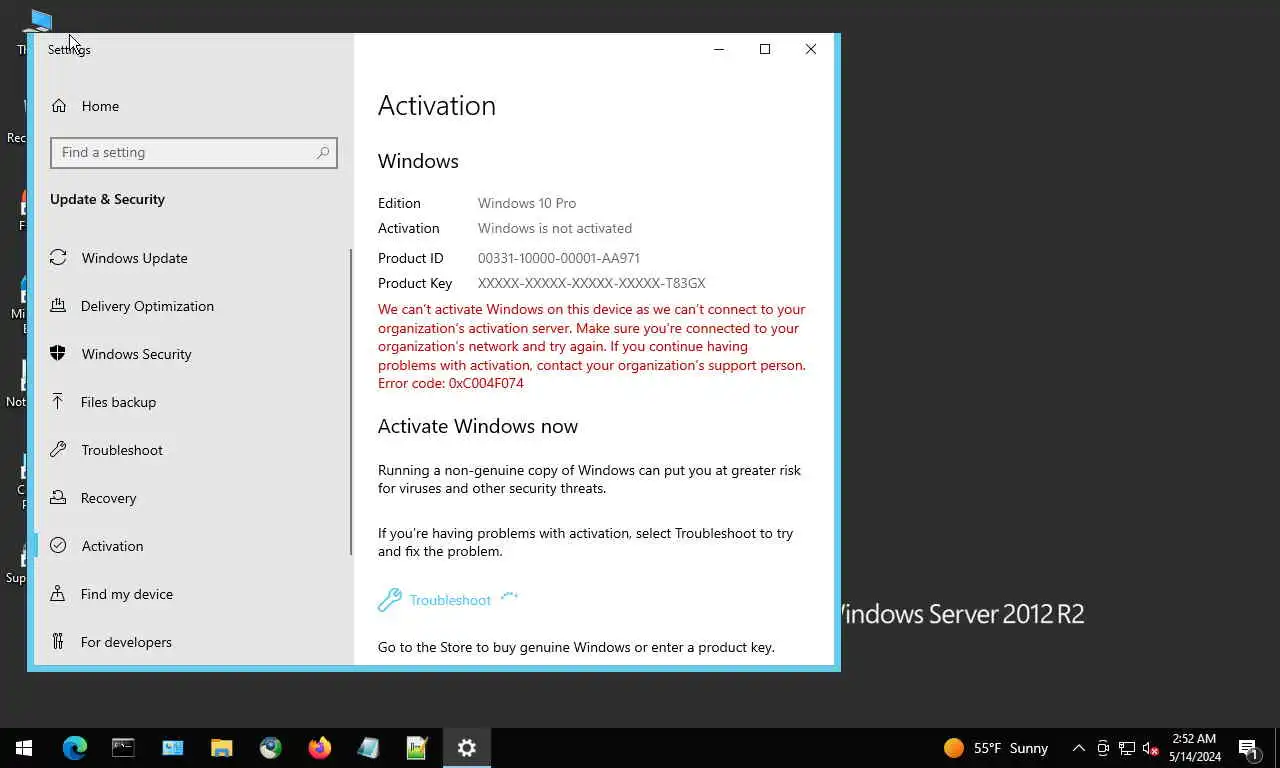Open the 55°F Sunny weather widget

click(996, 748)
